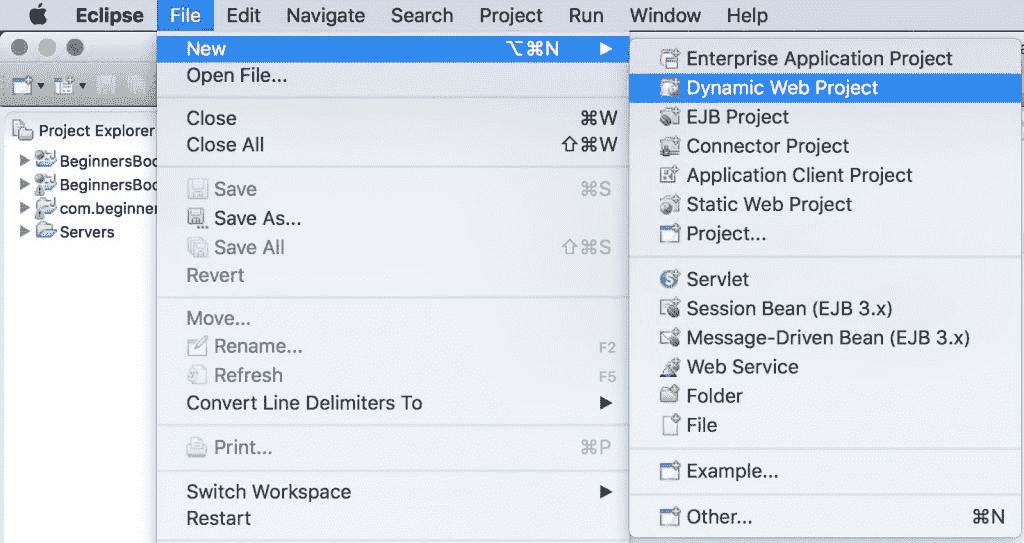1024x543 pixels.
Task: Open the Switch Workspace submenu
Action: point(606,491)
